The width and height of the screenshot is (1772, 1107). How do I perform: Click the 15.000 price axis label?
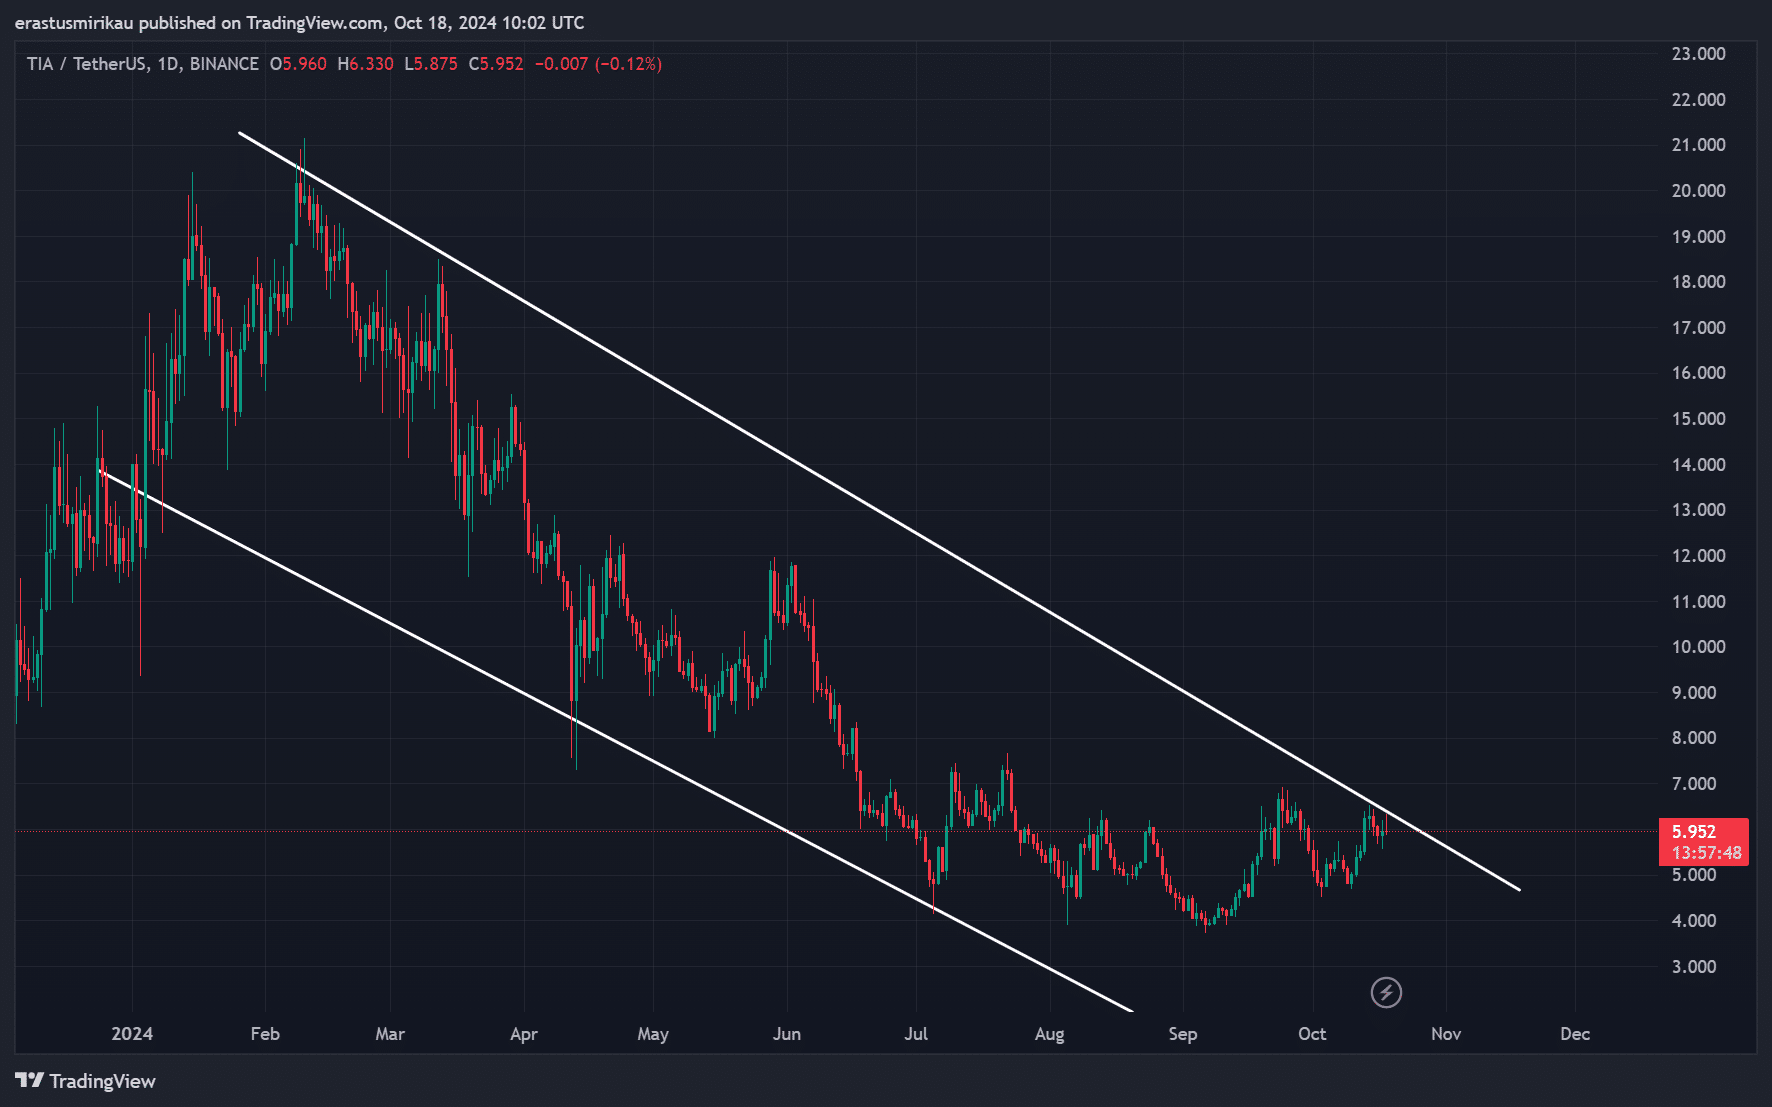[1698, 419]
